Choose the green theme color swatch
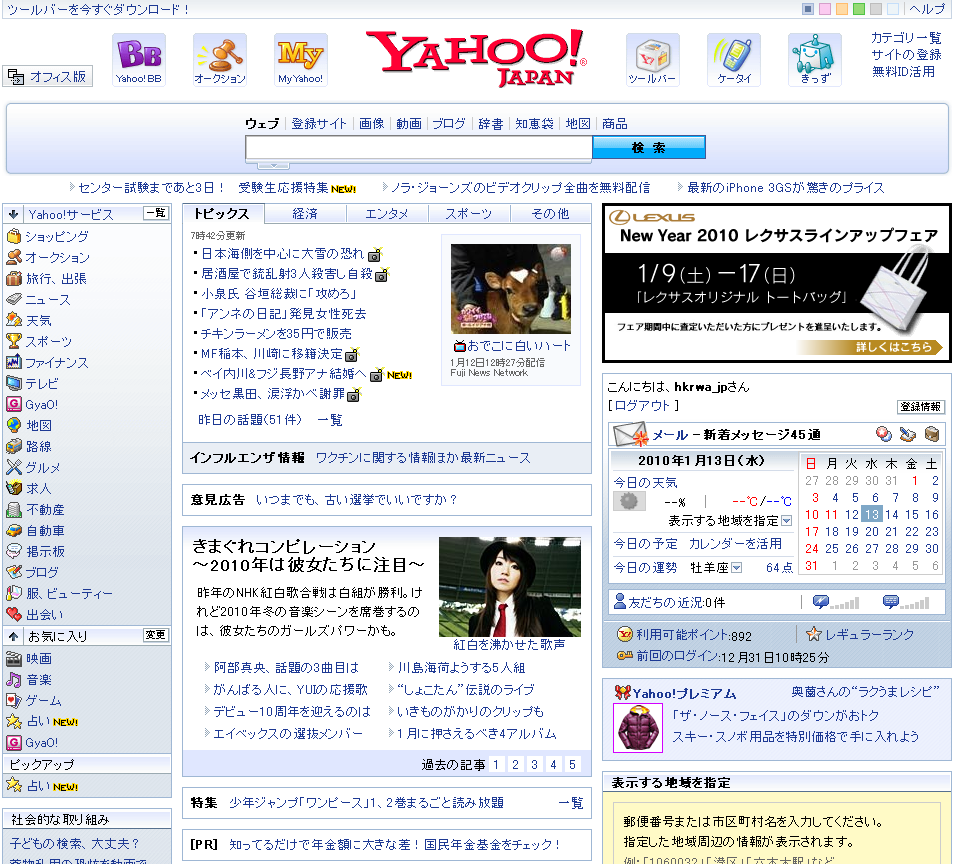 click(x=858, y=9)
